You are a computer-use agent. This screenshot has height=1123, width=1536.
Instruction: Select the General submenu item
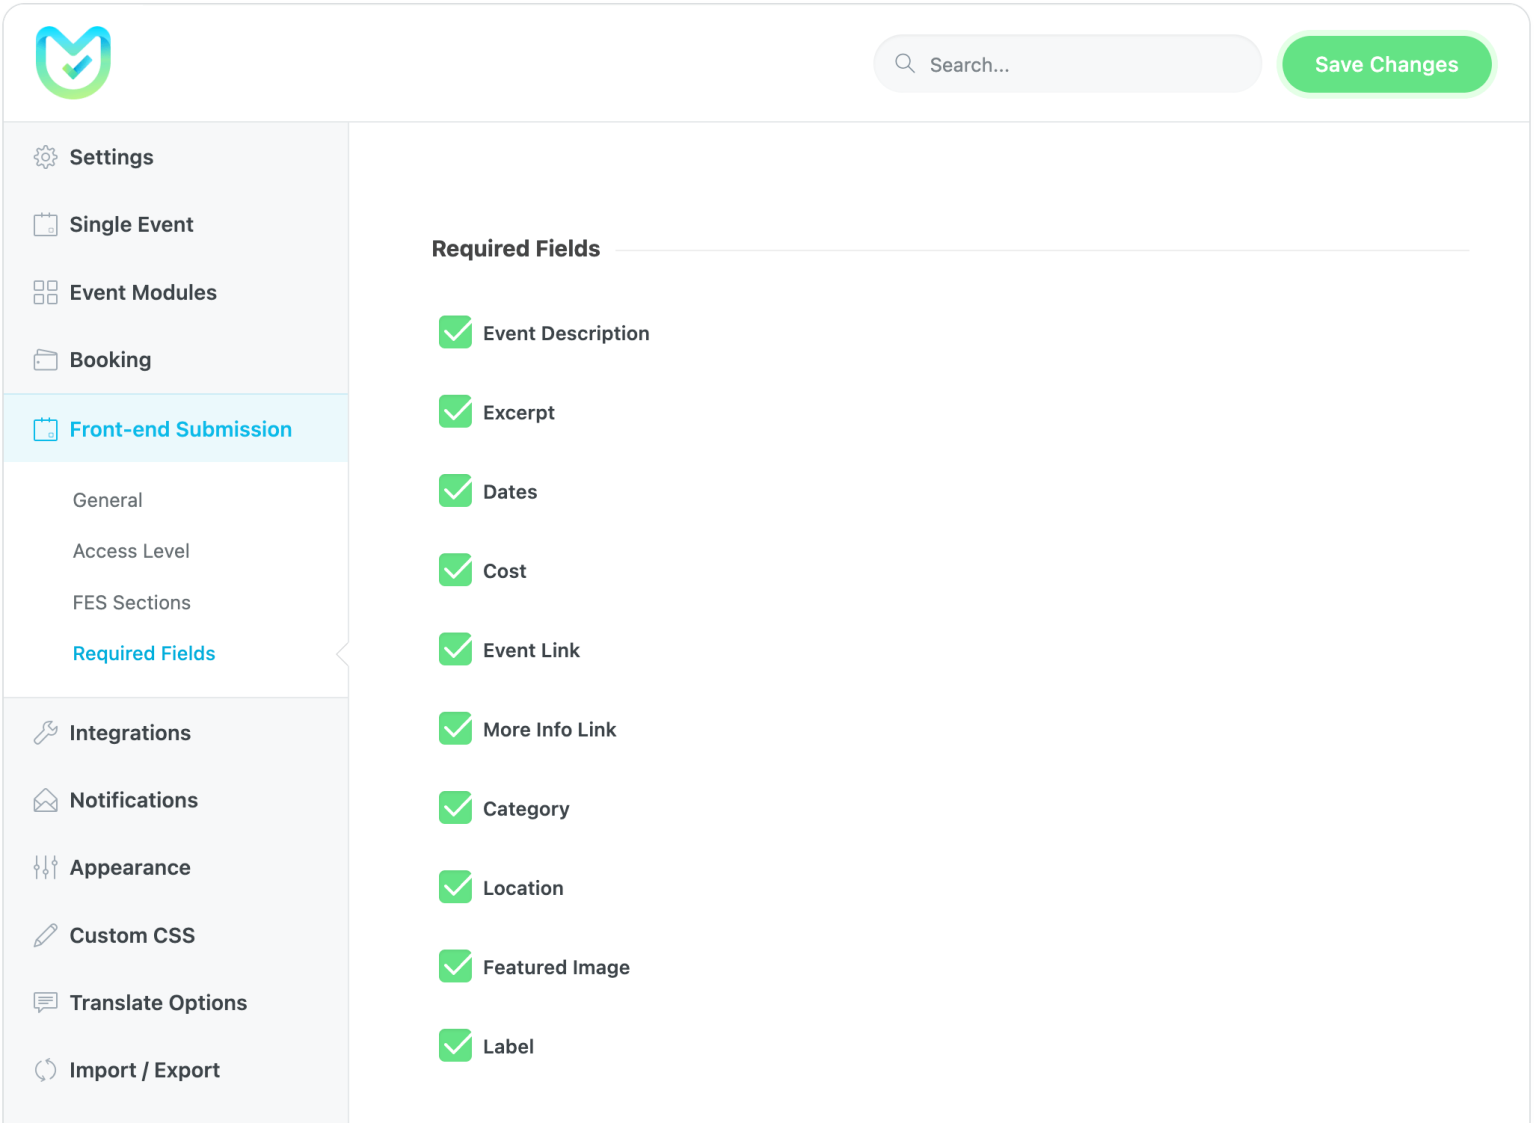[107, 500]
